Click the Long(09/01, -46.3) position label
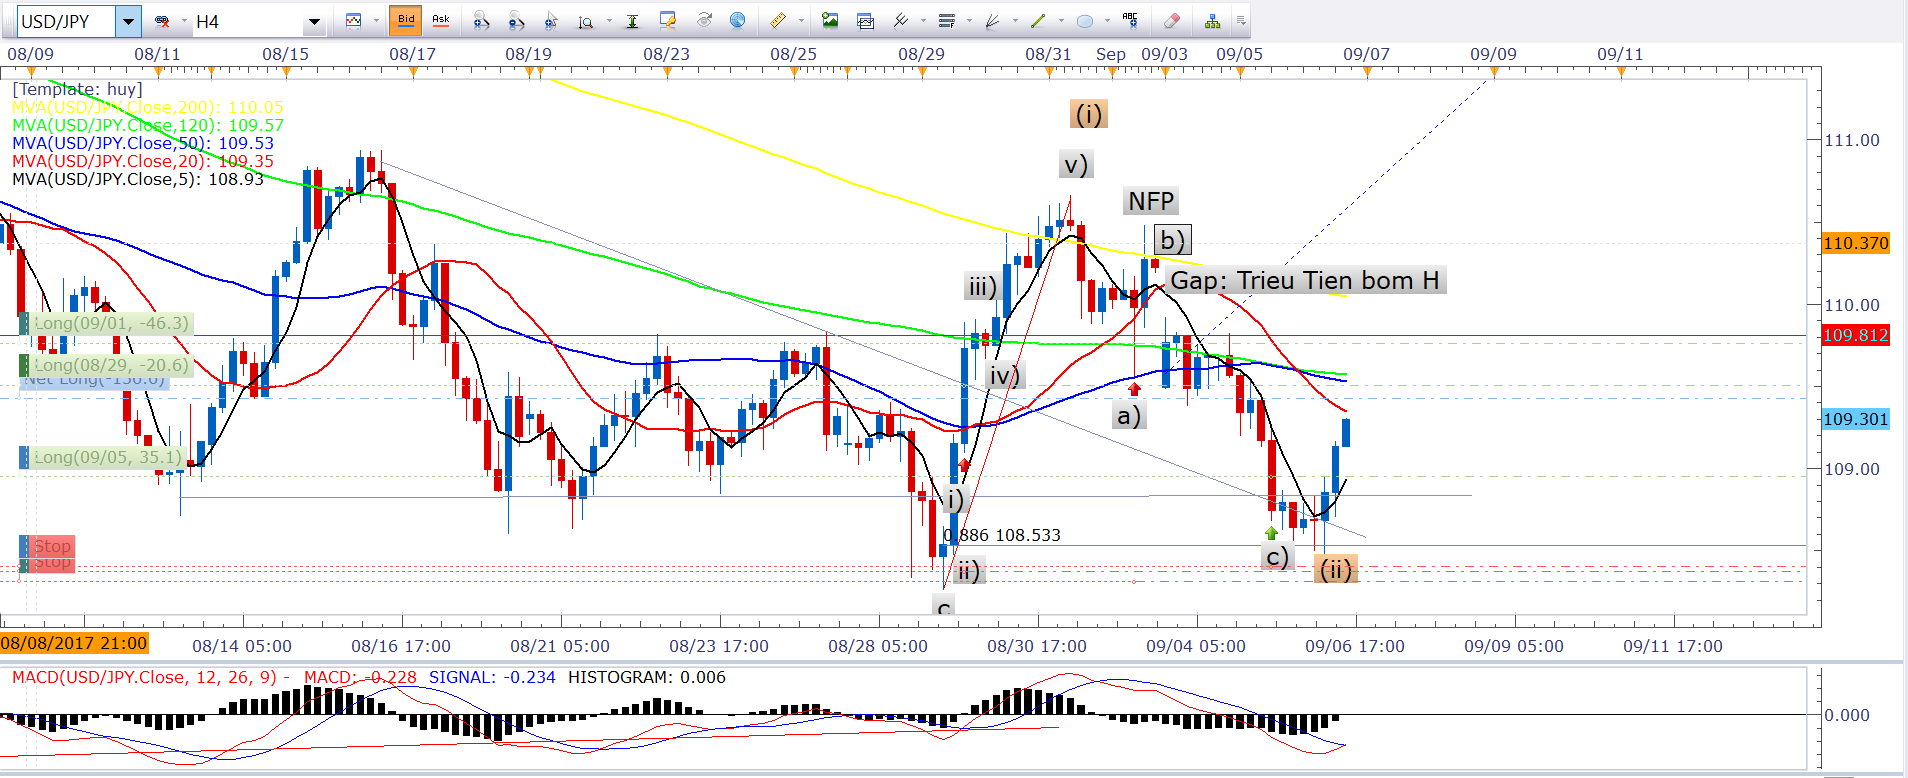The width and height of the screenshot is (1908, 778). click(110, 324)
